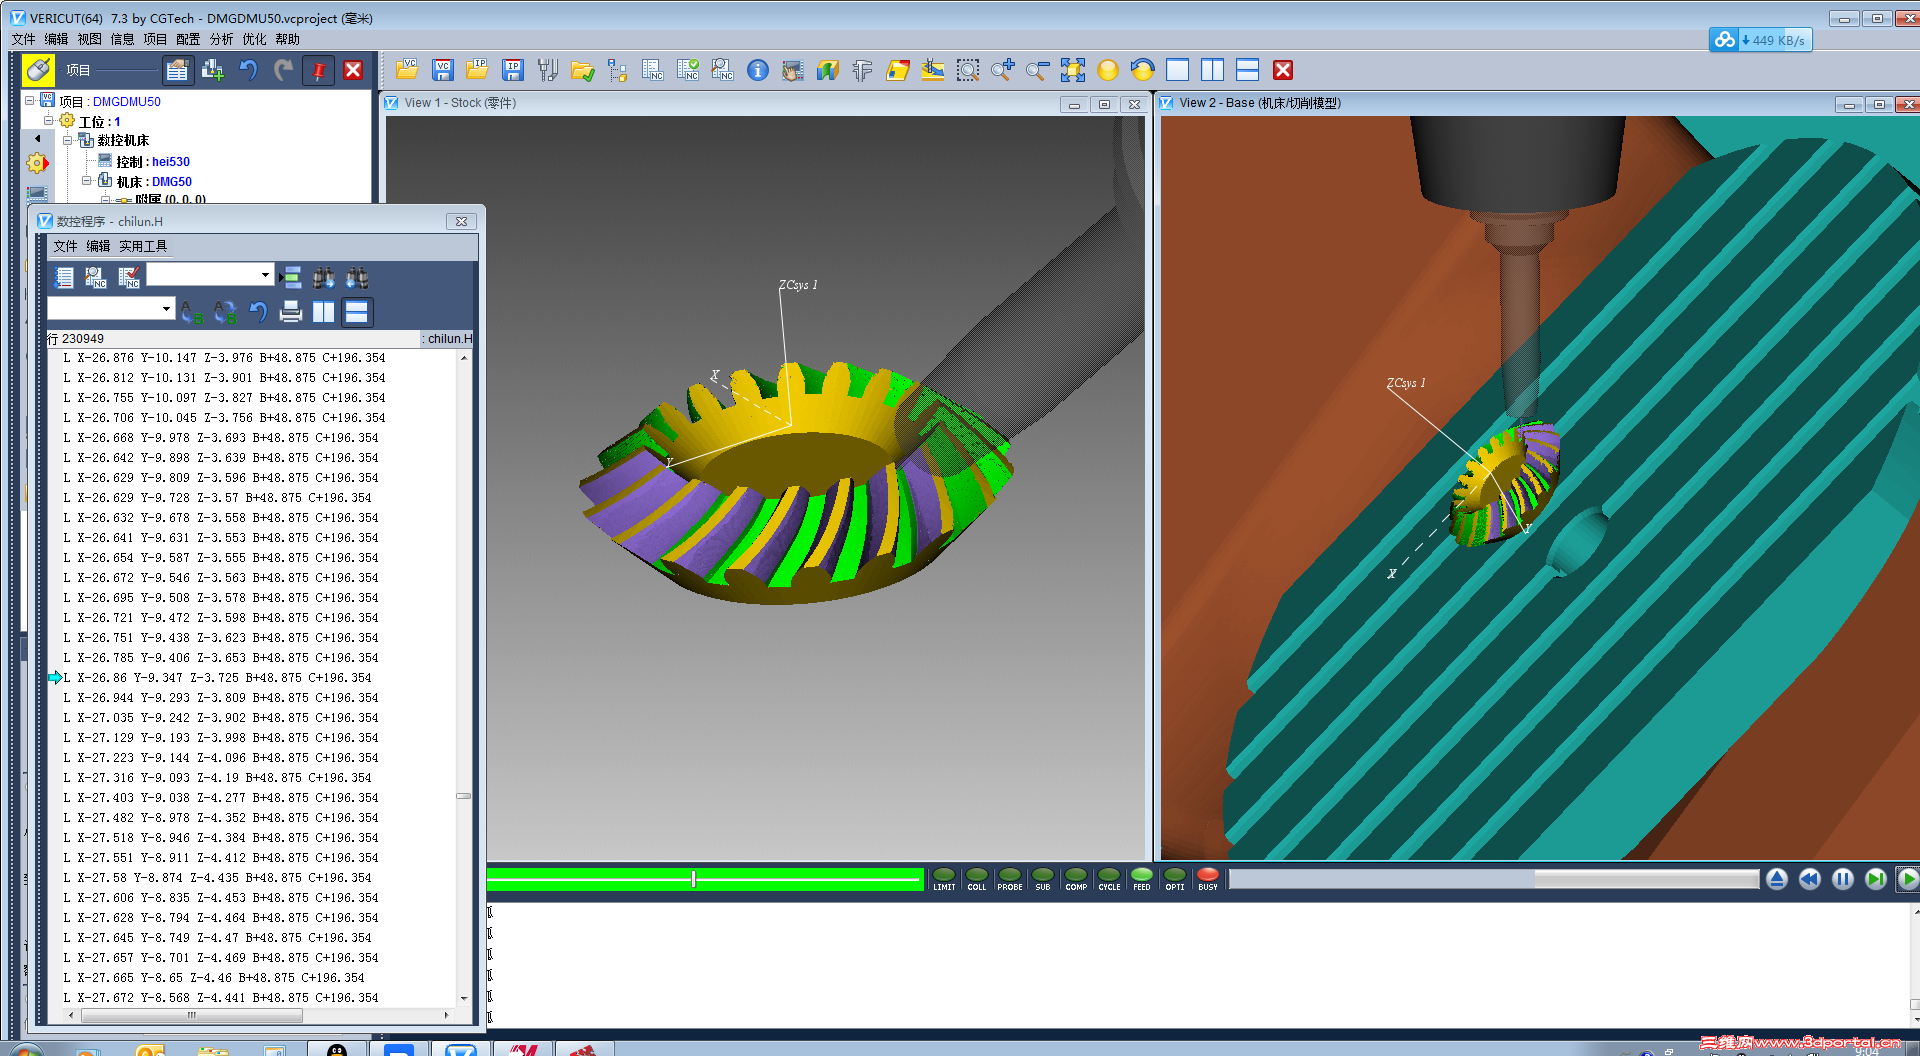Click the printer icon in NC program window
The width and height of the screenshot is (1920, 1056).
point(290,312)
